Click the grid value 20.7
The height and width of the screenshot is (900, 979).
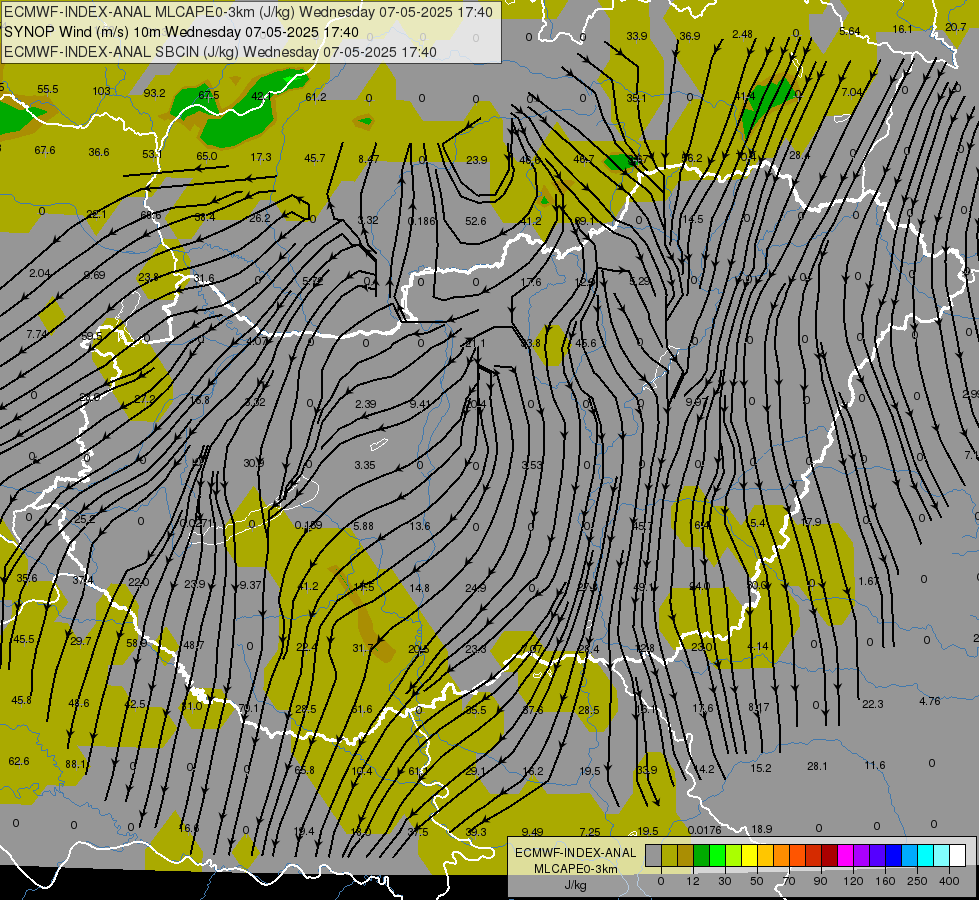point(956,27)
